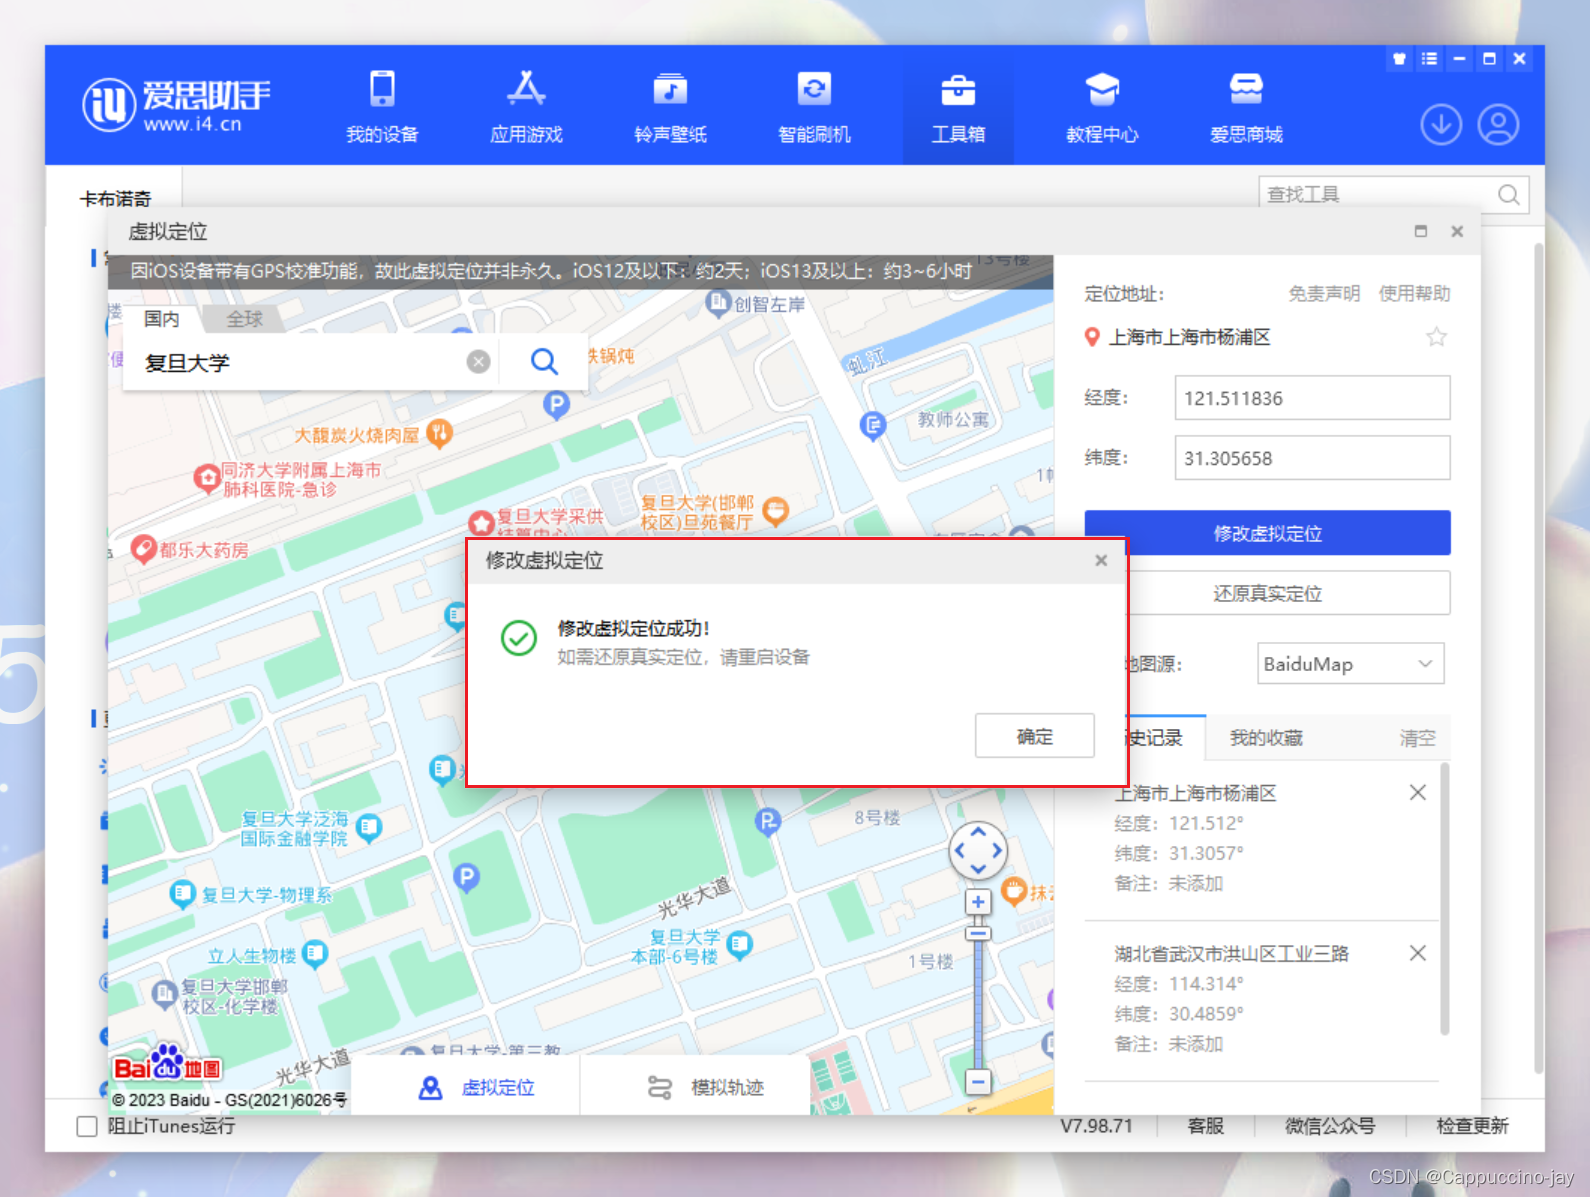The width and height of the screenshot is (1590, 1197).
Task: Click 都乐大药房 map marker
Action: [143, 548]
